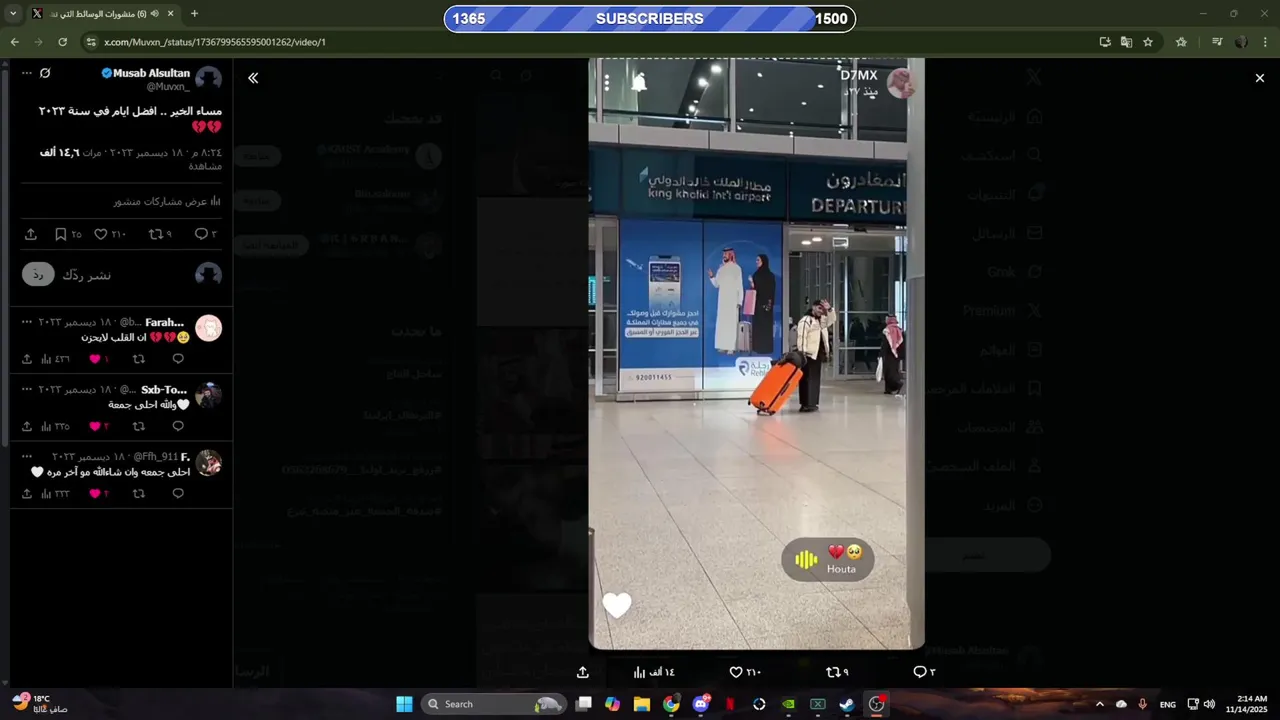Repost Sxb-To's reply
This screenshot has width=1280, height=720.
(139, 426)
